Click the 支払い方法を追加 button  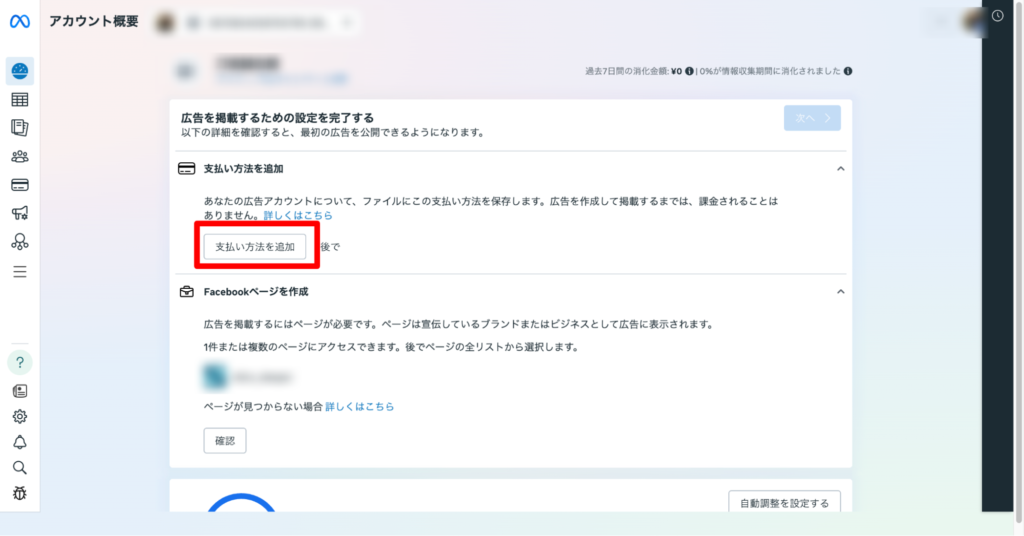(x=254, y=246)
